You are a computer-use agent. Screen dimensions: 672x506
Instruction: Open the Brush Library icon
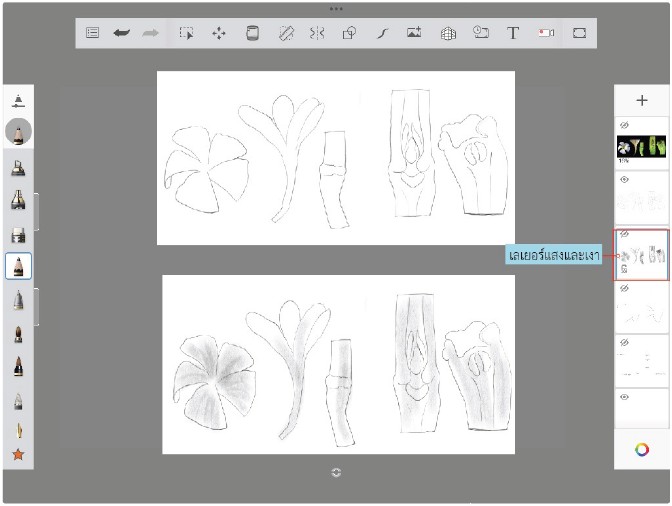pyautogui.click(x=18, y=101)
